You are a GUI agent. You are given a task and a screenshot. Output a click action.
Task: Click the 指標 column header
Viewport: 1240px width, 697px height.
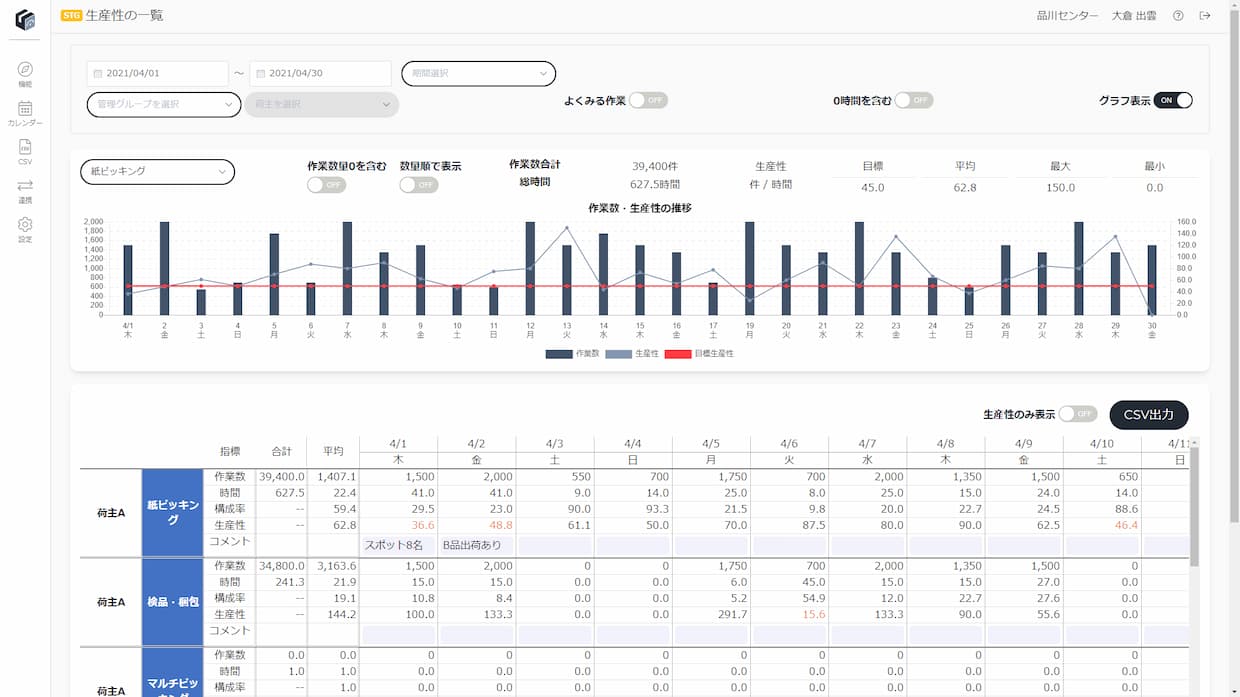[230, 451]
